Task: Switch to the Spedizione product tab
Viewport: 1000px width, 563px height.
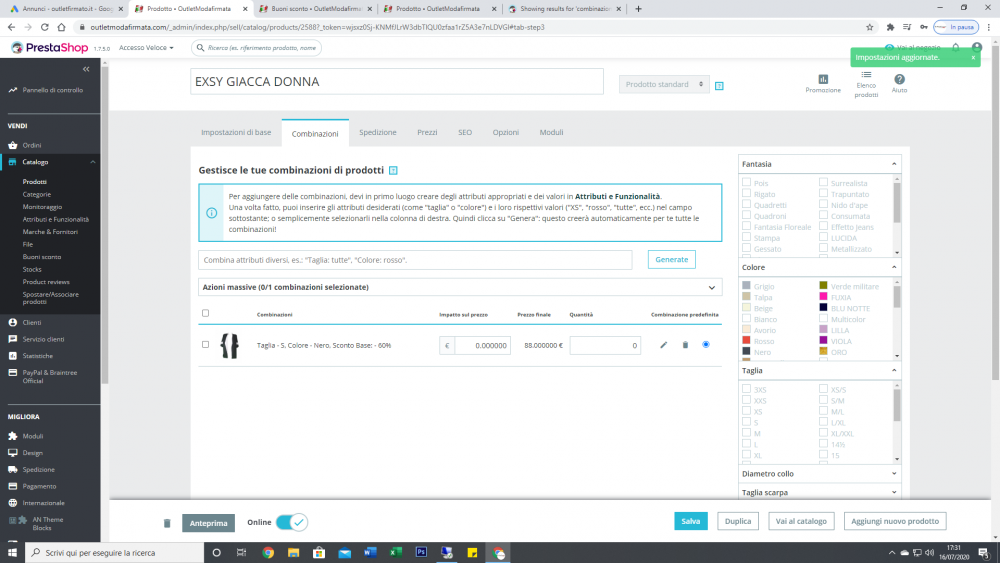Action: (x=378, y=132)
